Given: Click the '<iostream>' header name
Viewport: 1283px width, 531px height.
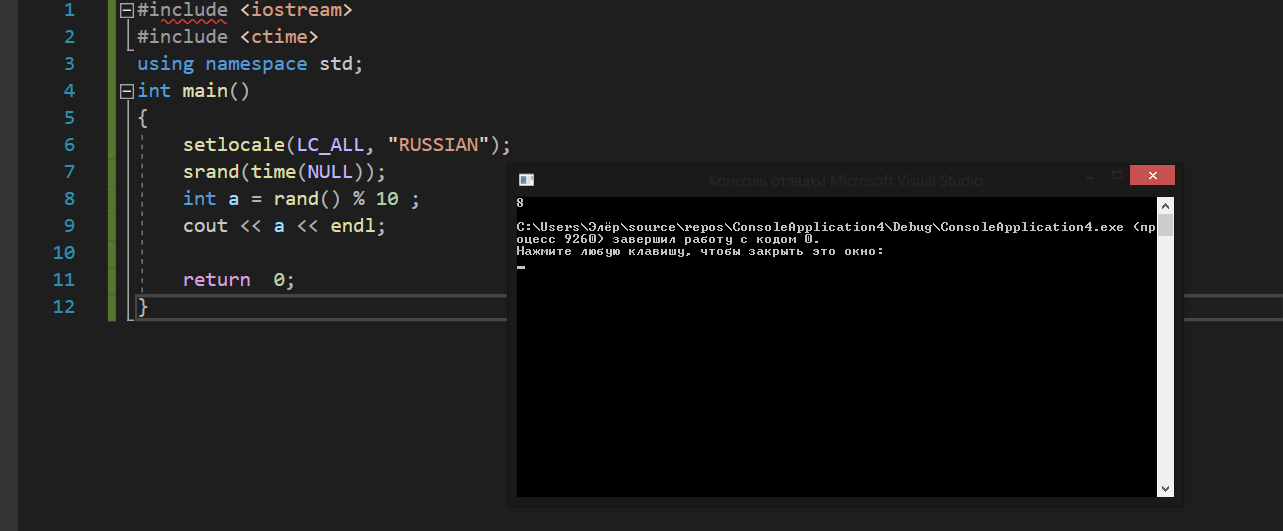Looking at the screenshot, I should click(x=296, y=10).
